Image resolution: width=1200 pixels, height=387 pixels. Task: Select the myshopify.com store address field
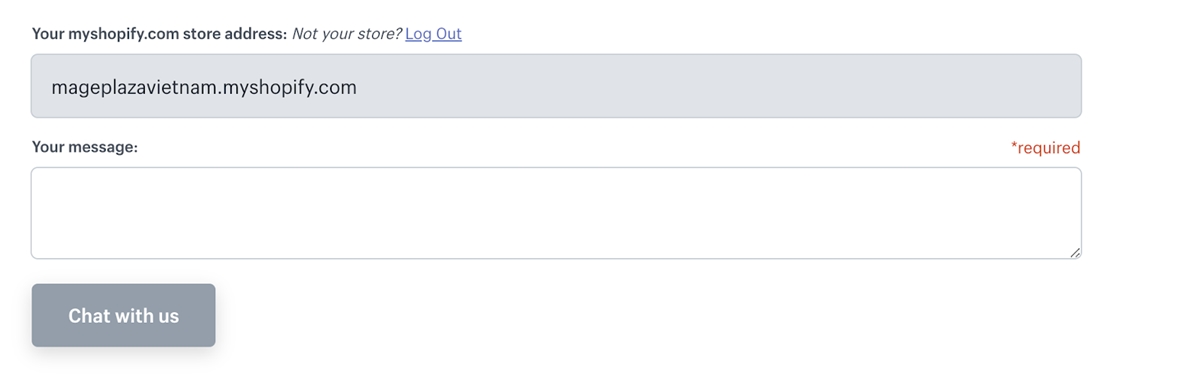[556, 86]
